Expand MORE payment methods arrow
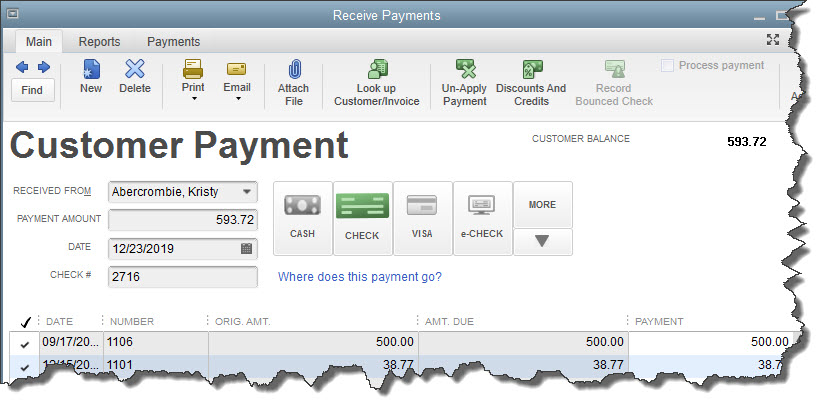829x409 pixels. pos(542,242)
